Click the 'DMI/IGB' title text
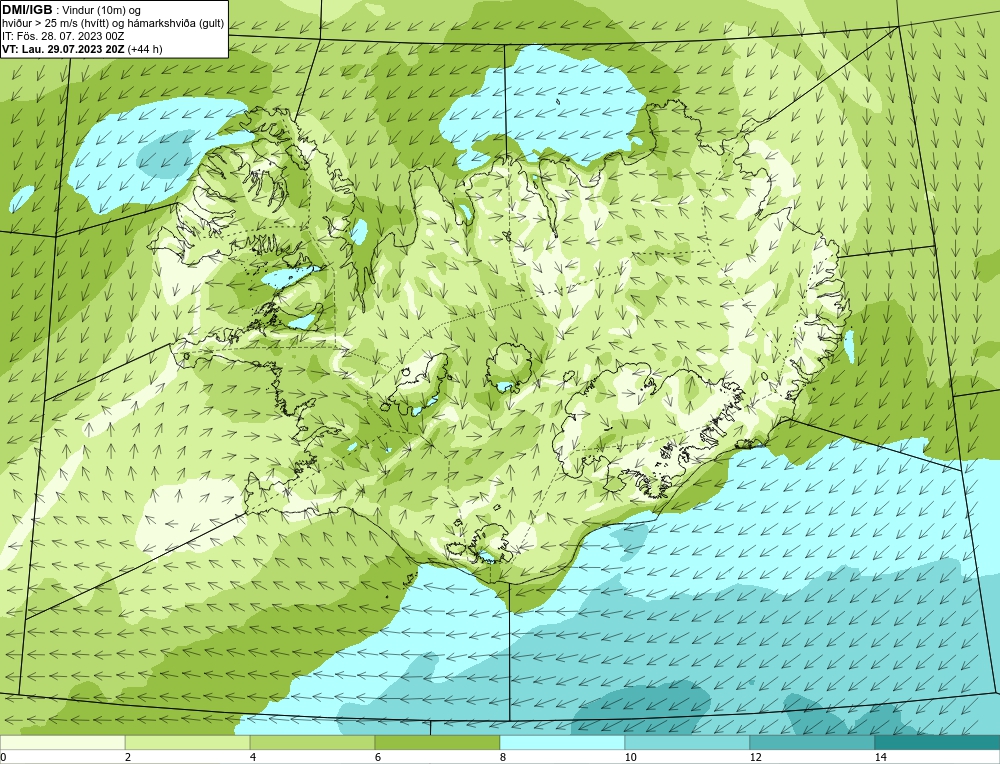Screen dimensions: 1000x764 [27, 10]
